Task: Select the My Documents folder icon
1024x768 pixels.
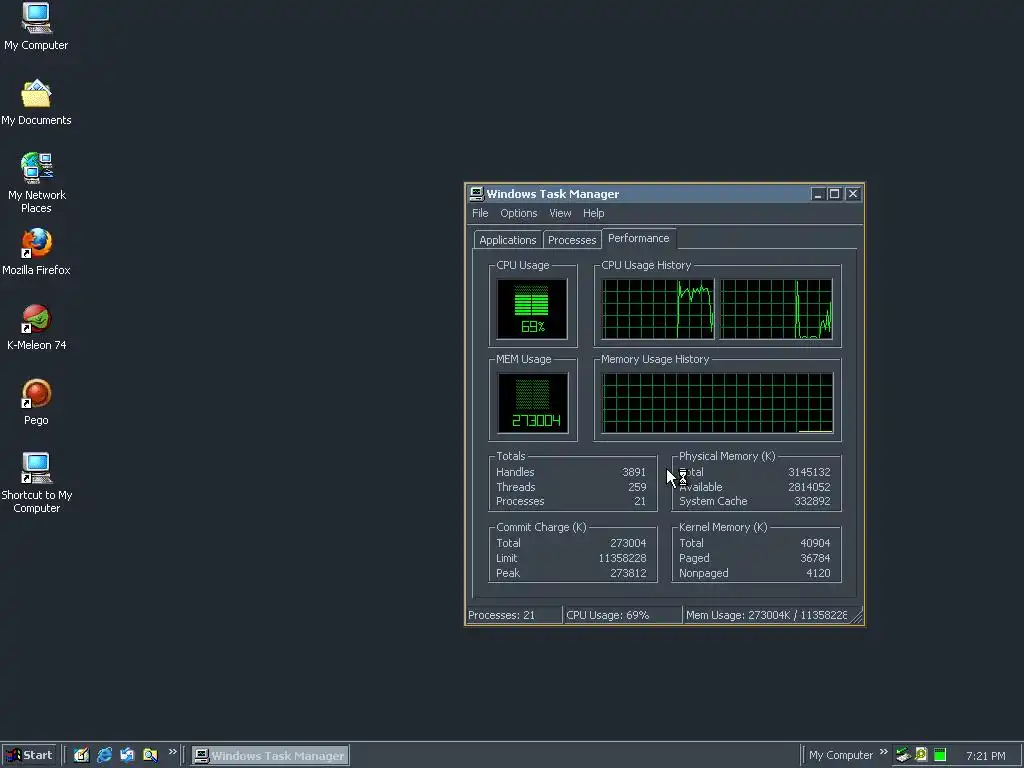Action: 36,103
